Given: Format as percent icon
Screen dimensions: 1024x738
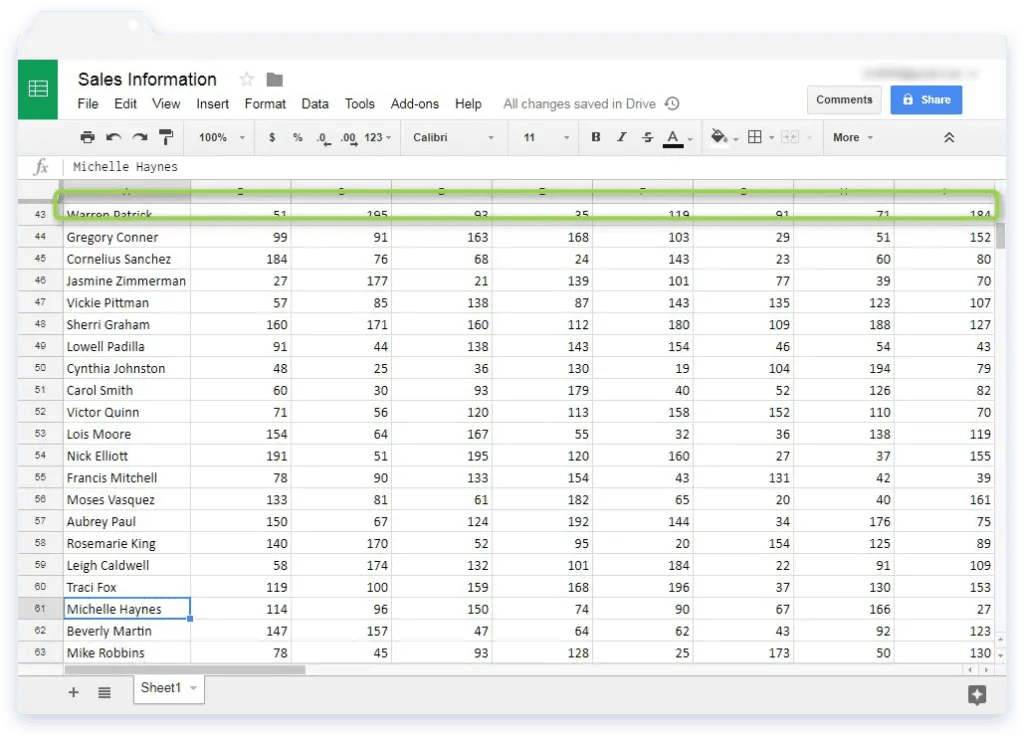Looking at the screenshot, I should coord(298,137).
